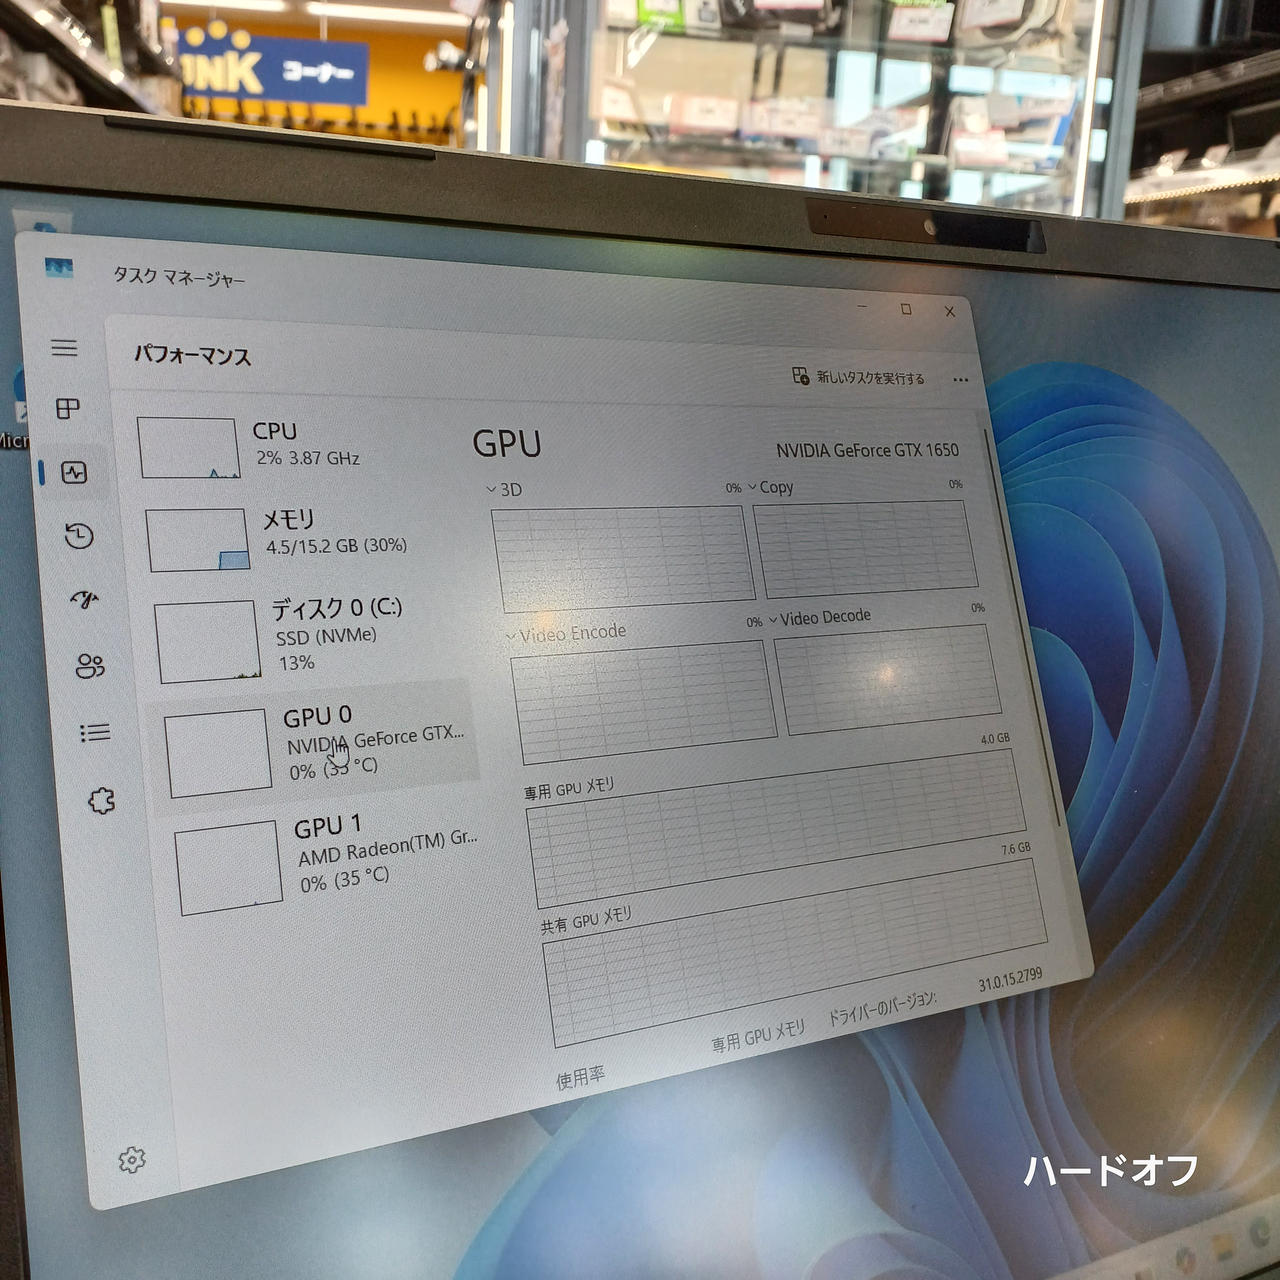Click the メモリ usage mini graph thumbnail
The image size is (1280, 1280).
coord(197,539)
